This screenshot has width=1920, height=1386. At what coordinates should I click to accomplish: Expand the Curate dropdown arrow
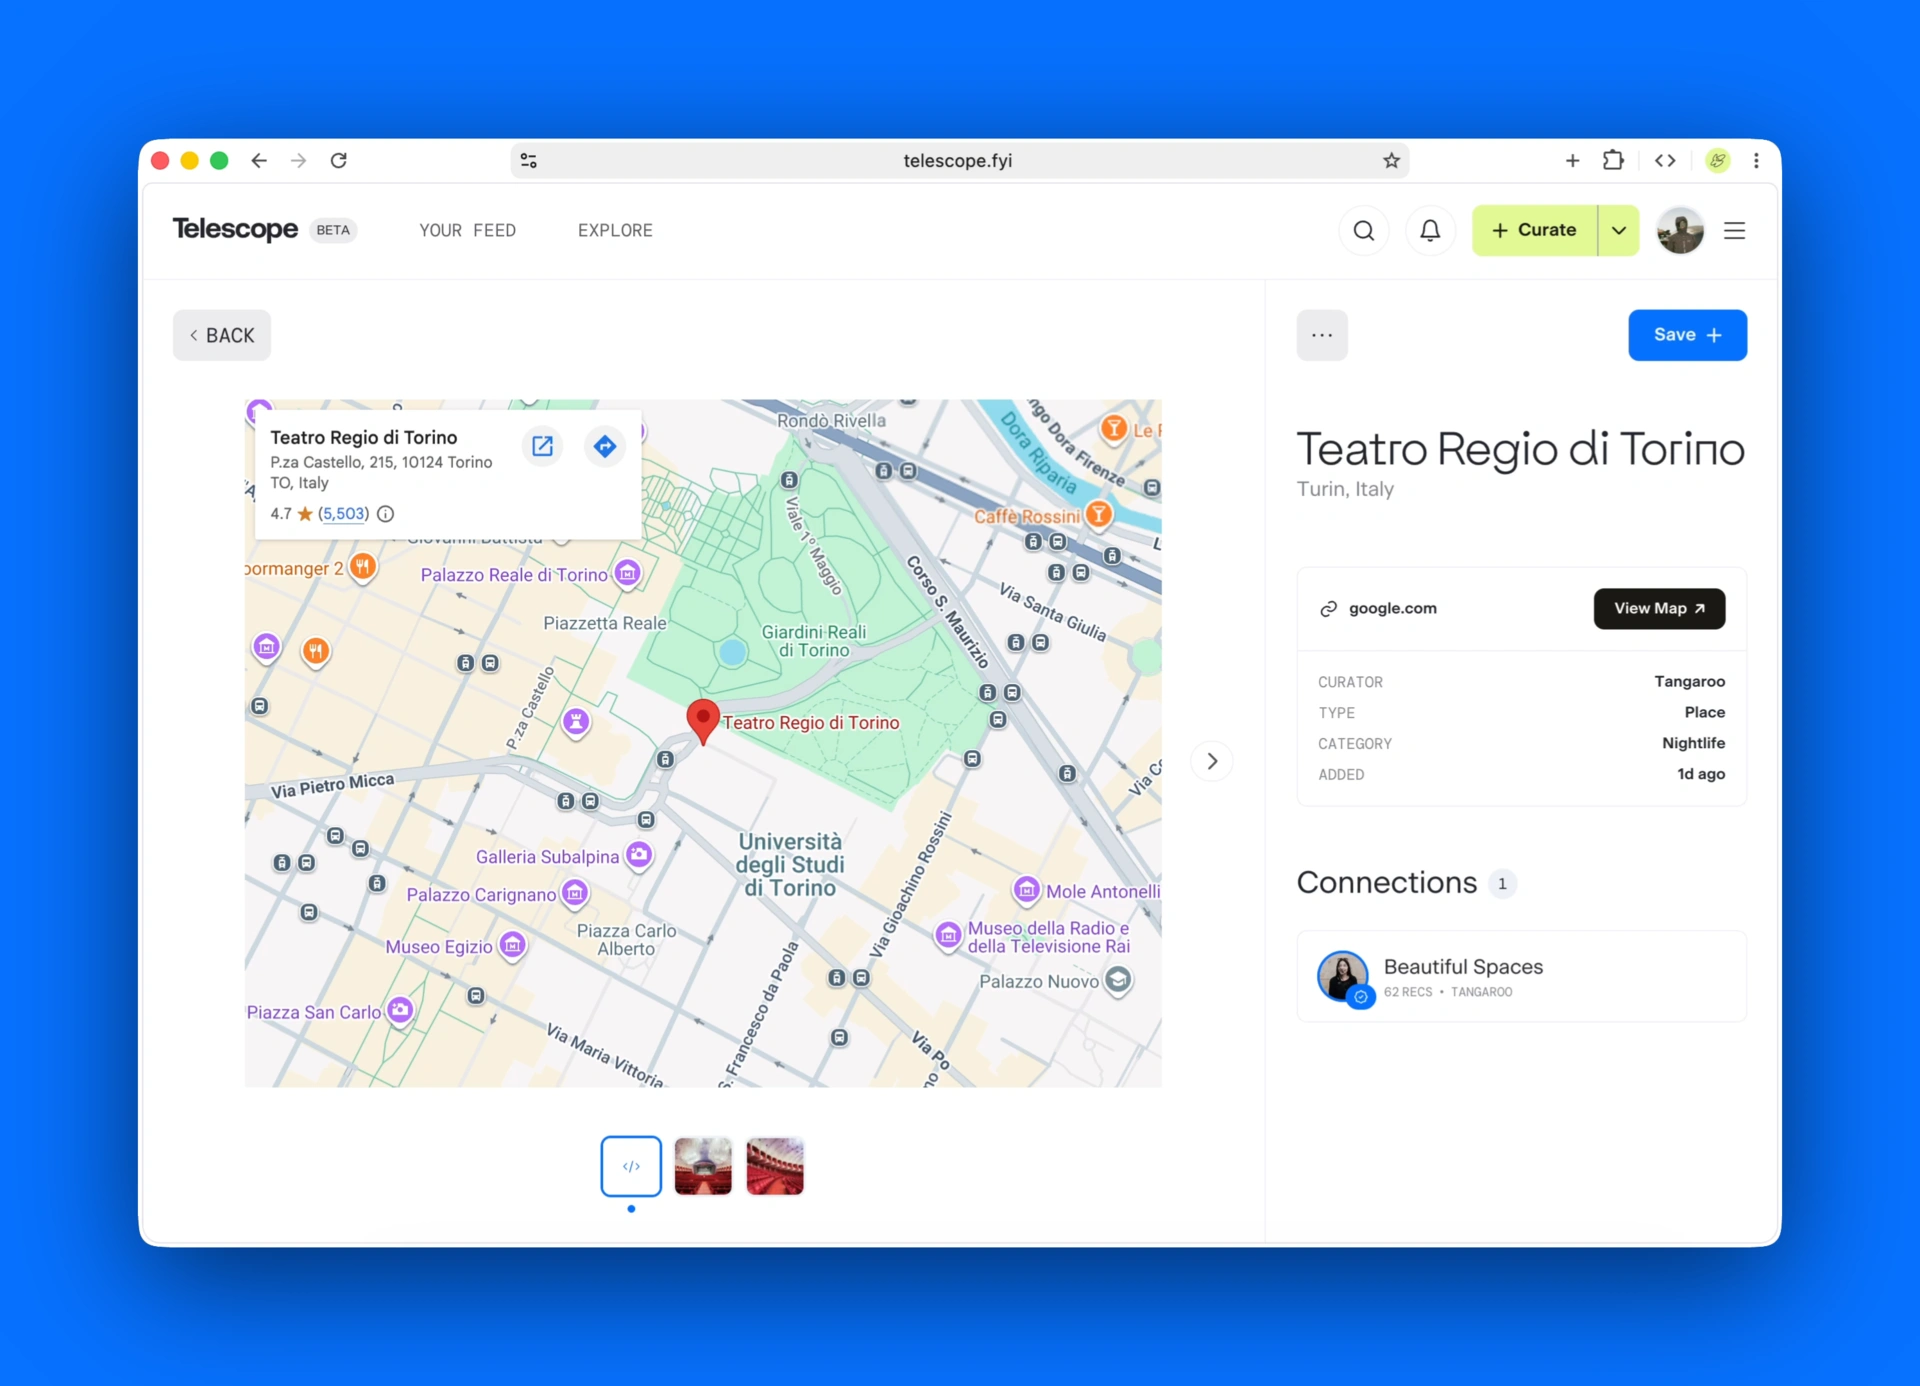tap(1619, 231)
